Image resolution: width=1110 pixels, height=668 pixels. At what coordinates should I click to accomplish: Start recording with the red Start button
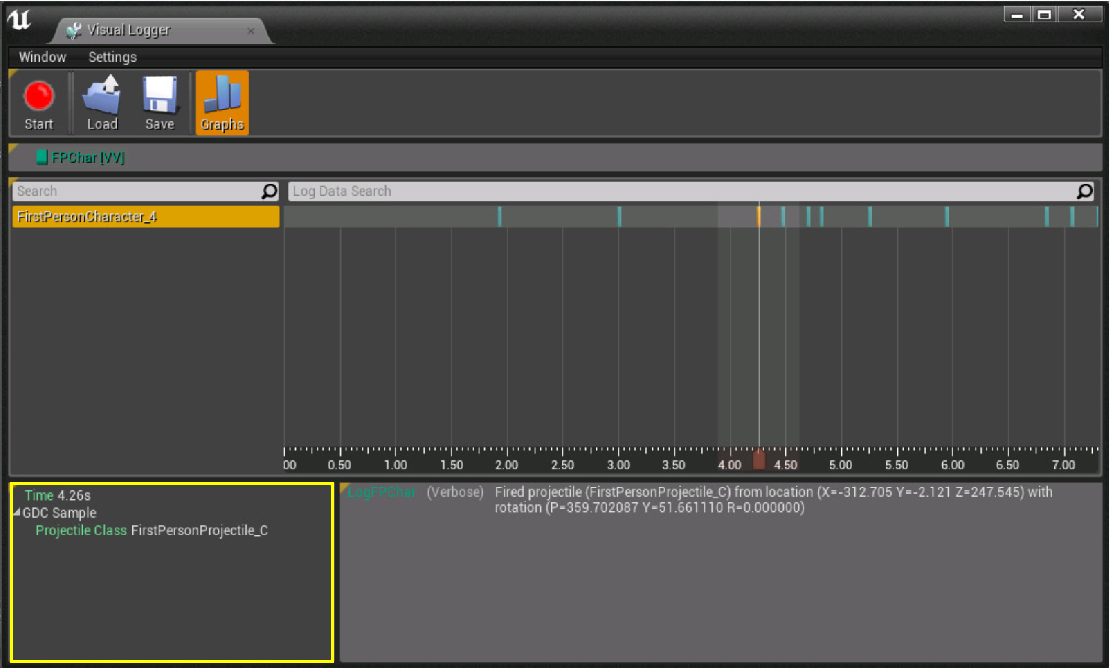click(x=38, y=103)
